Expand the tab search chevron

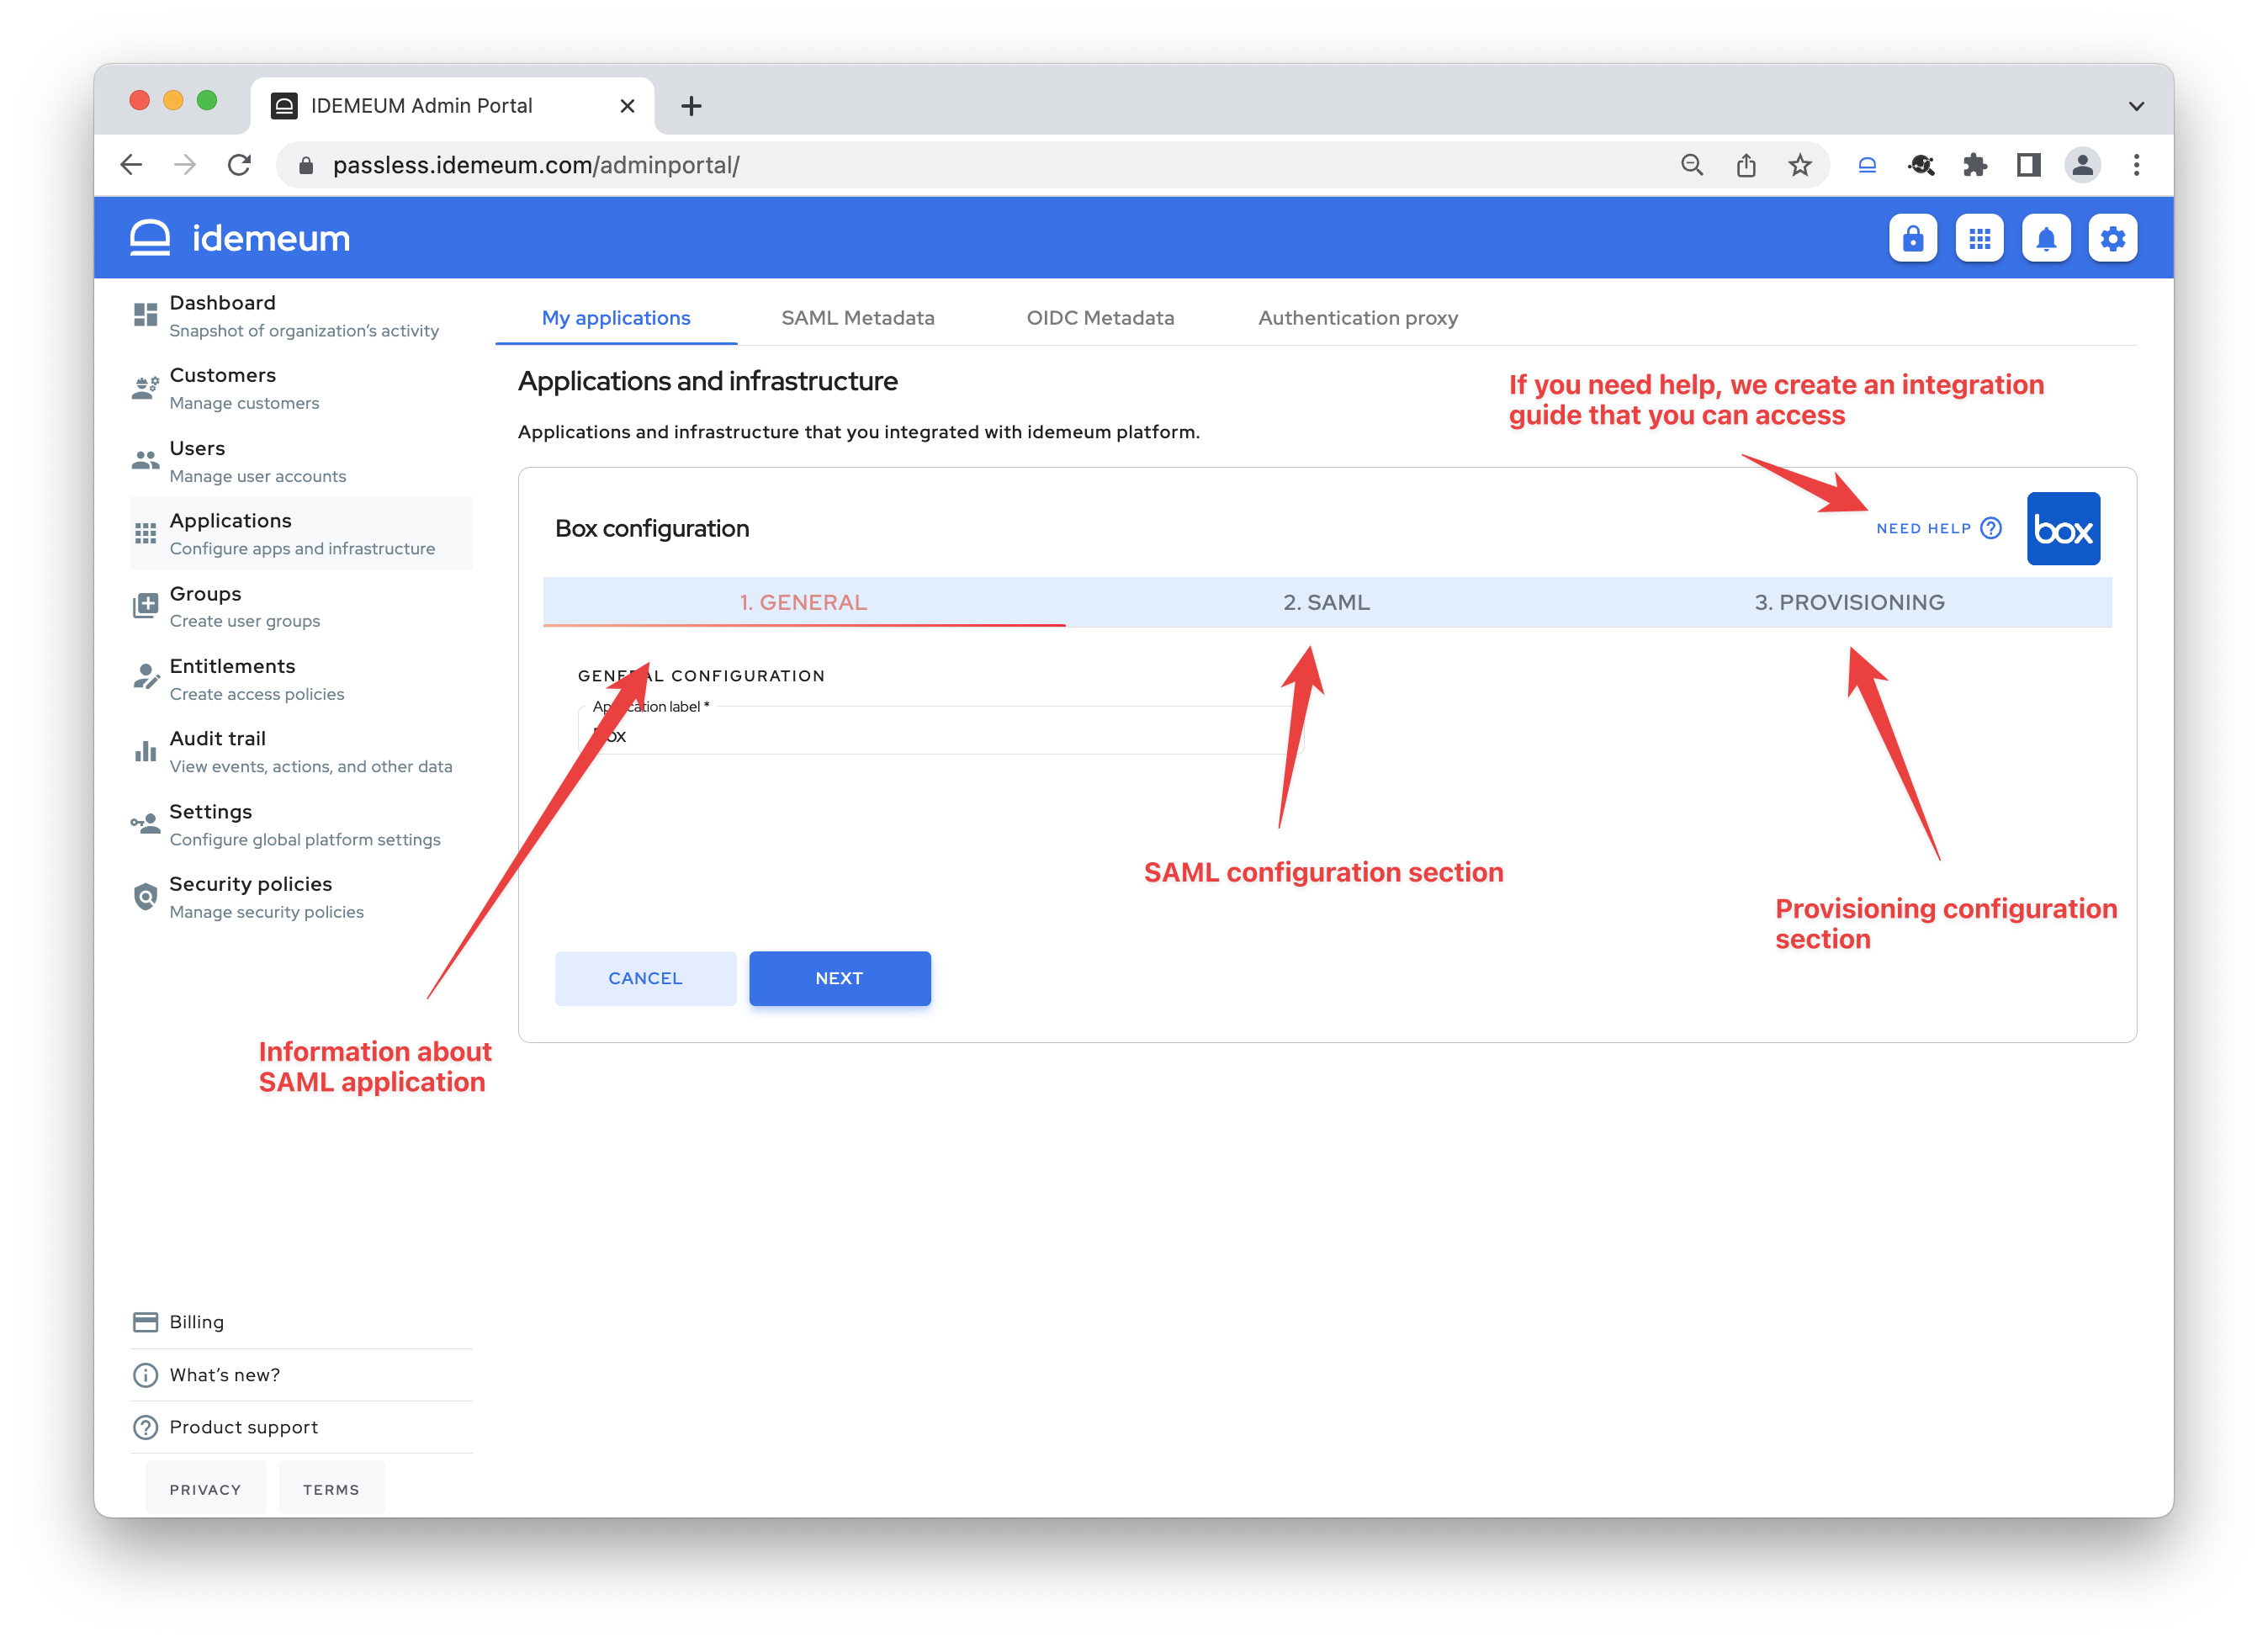(x=2136, y=106)
